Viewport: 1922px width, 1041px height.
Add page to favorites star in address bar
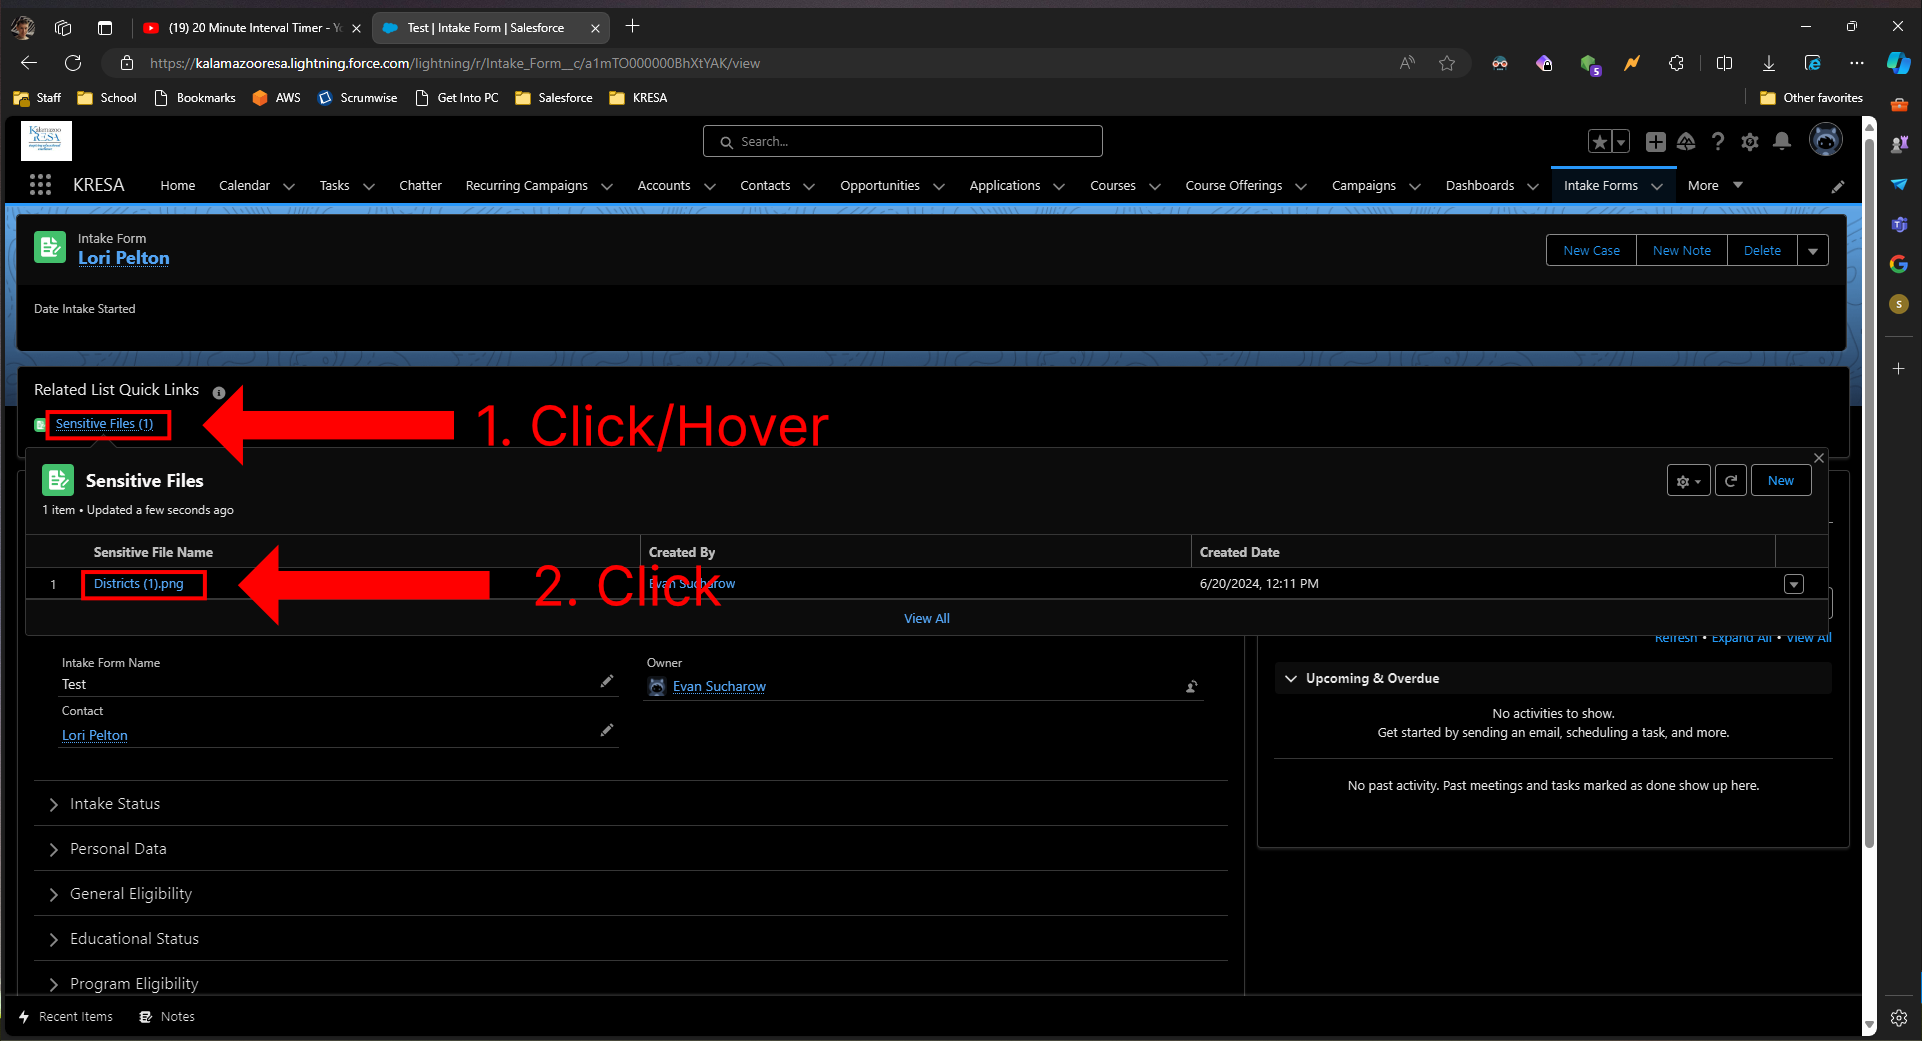[x=1447, y=63]
